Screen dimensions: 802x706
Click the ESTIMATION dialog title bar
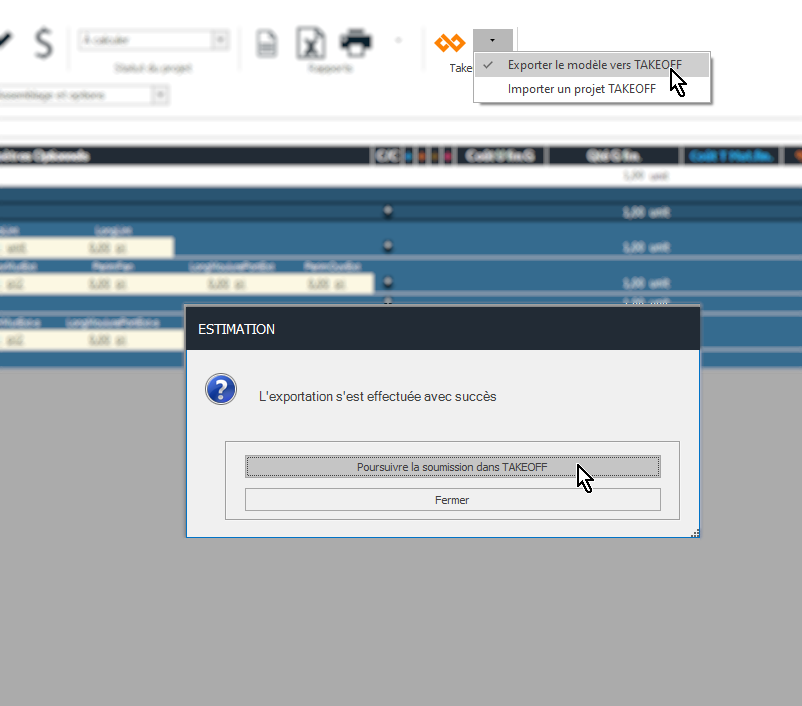[443, 329]
